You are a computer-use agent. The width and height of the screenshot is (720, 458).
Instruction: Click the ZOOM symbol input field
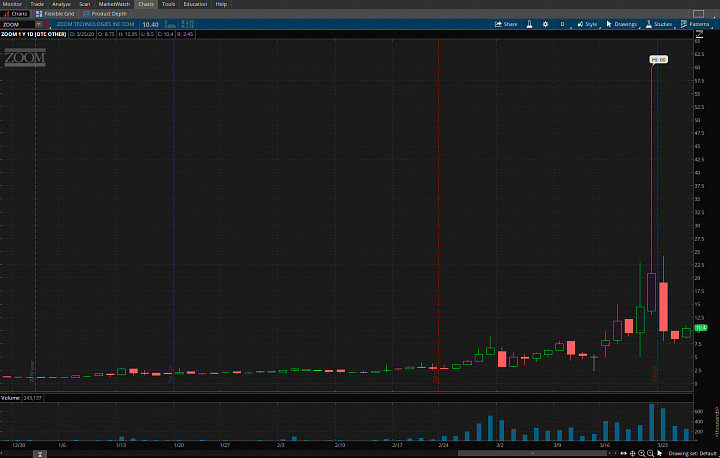(18, 24)
